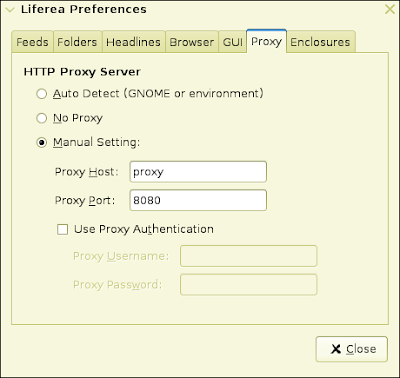Click in the Proxy Host field
Screen dimensions: 400x378
point(198,172)
